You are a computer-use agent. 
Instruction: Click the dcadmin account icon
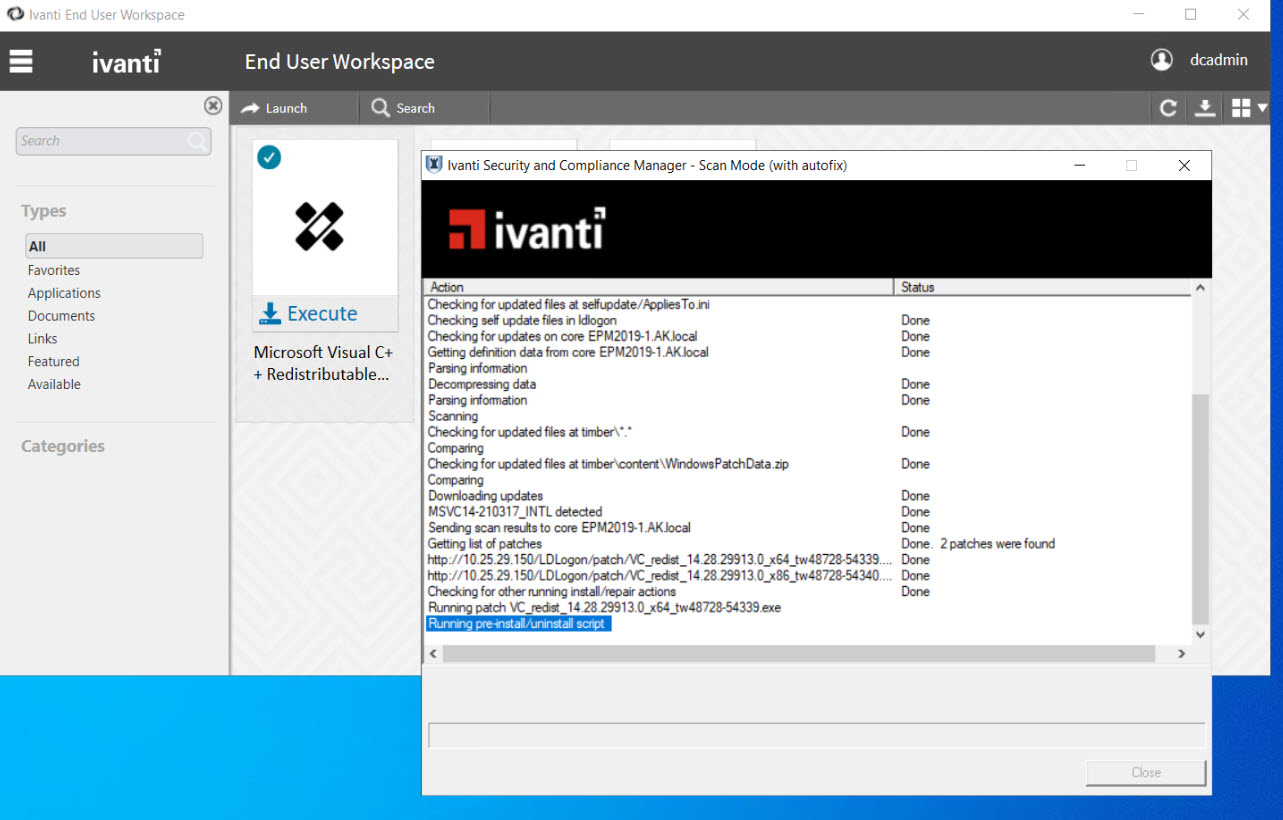tap(1161, 60)
